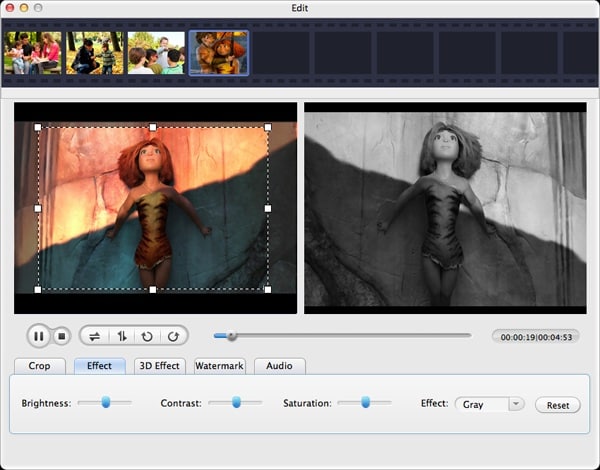The width and height of the screenshot is (600, 470).
Task: Select the Effect tab
Action: [99, 366]
